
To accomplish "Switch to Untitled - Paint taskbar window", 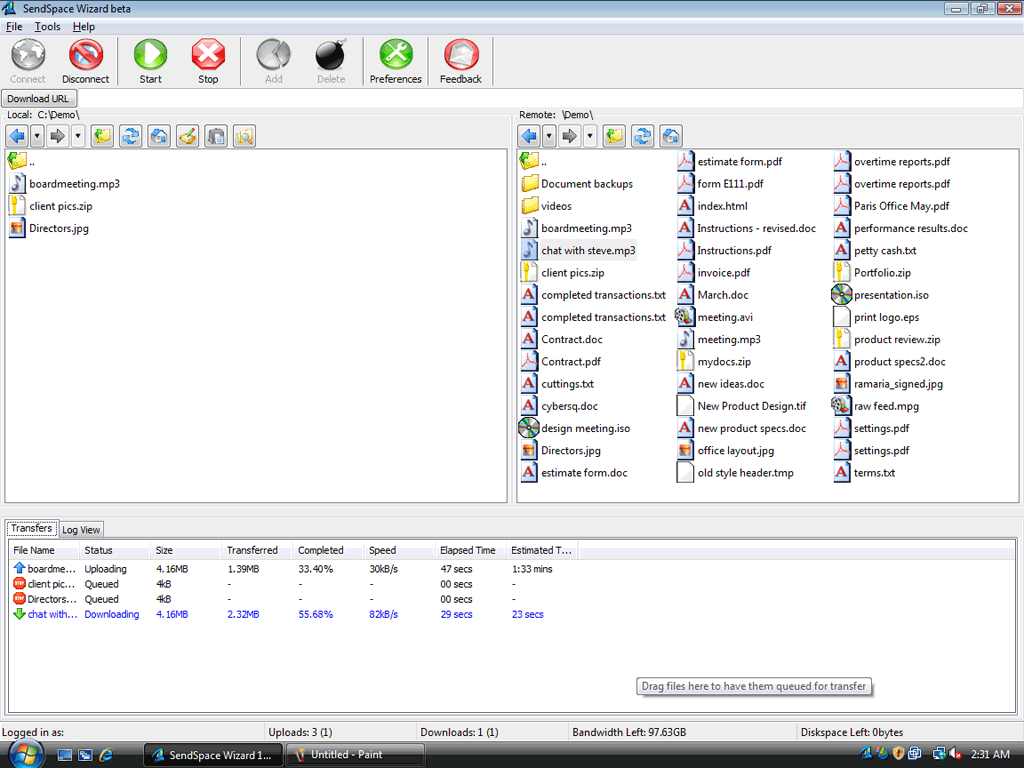I will point(356,755).
